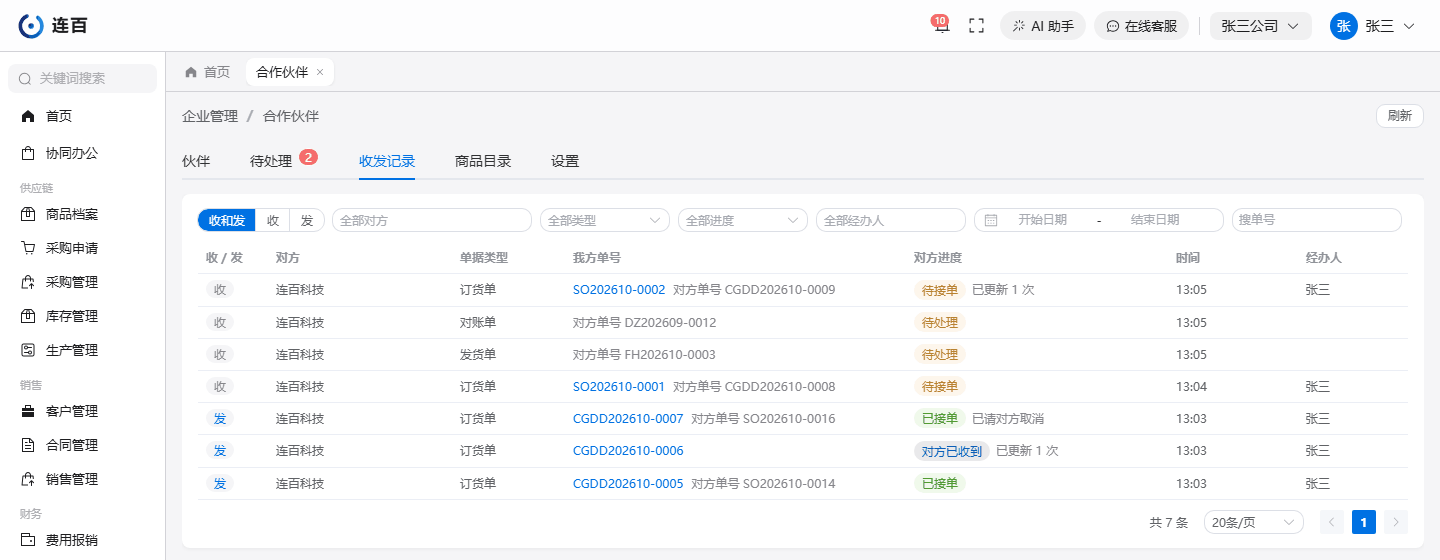Switch to the 伙伴 tab
The width and height of the screenshot is (1440, 560).
pos(196,161)
